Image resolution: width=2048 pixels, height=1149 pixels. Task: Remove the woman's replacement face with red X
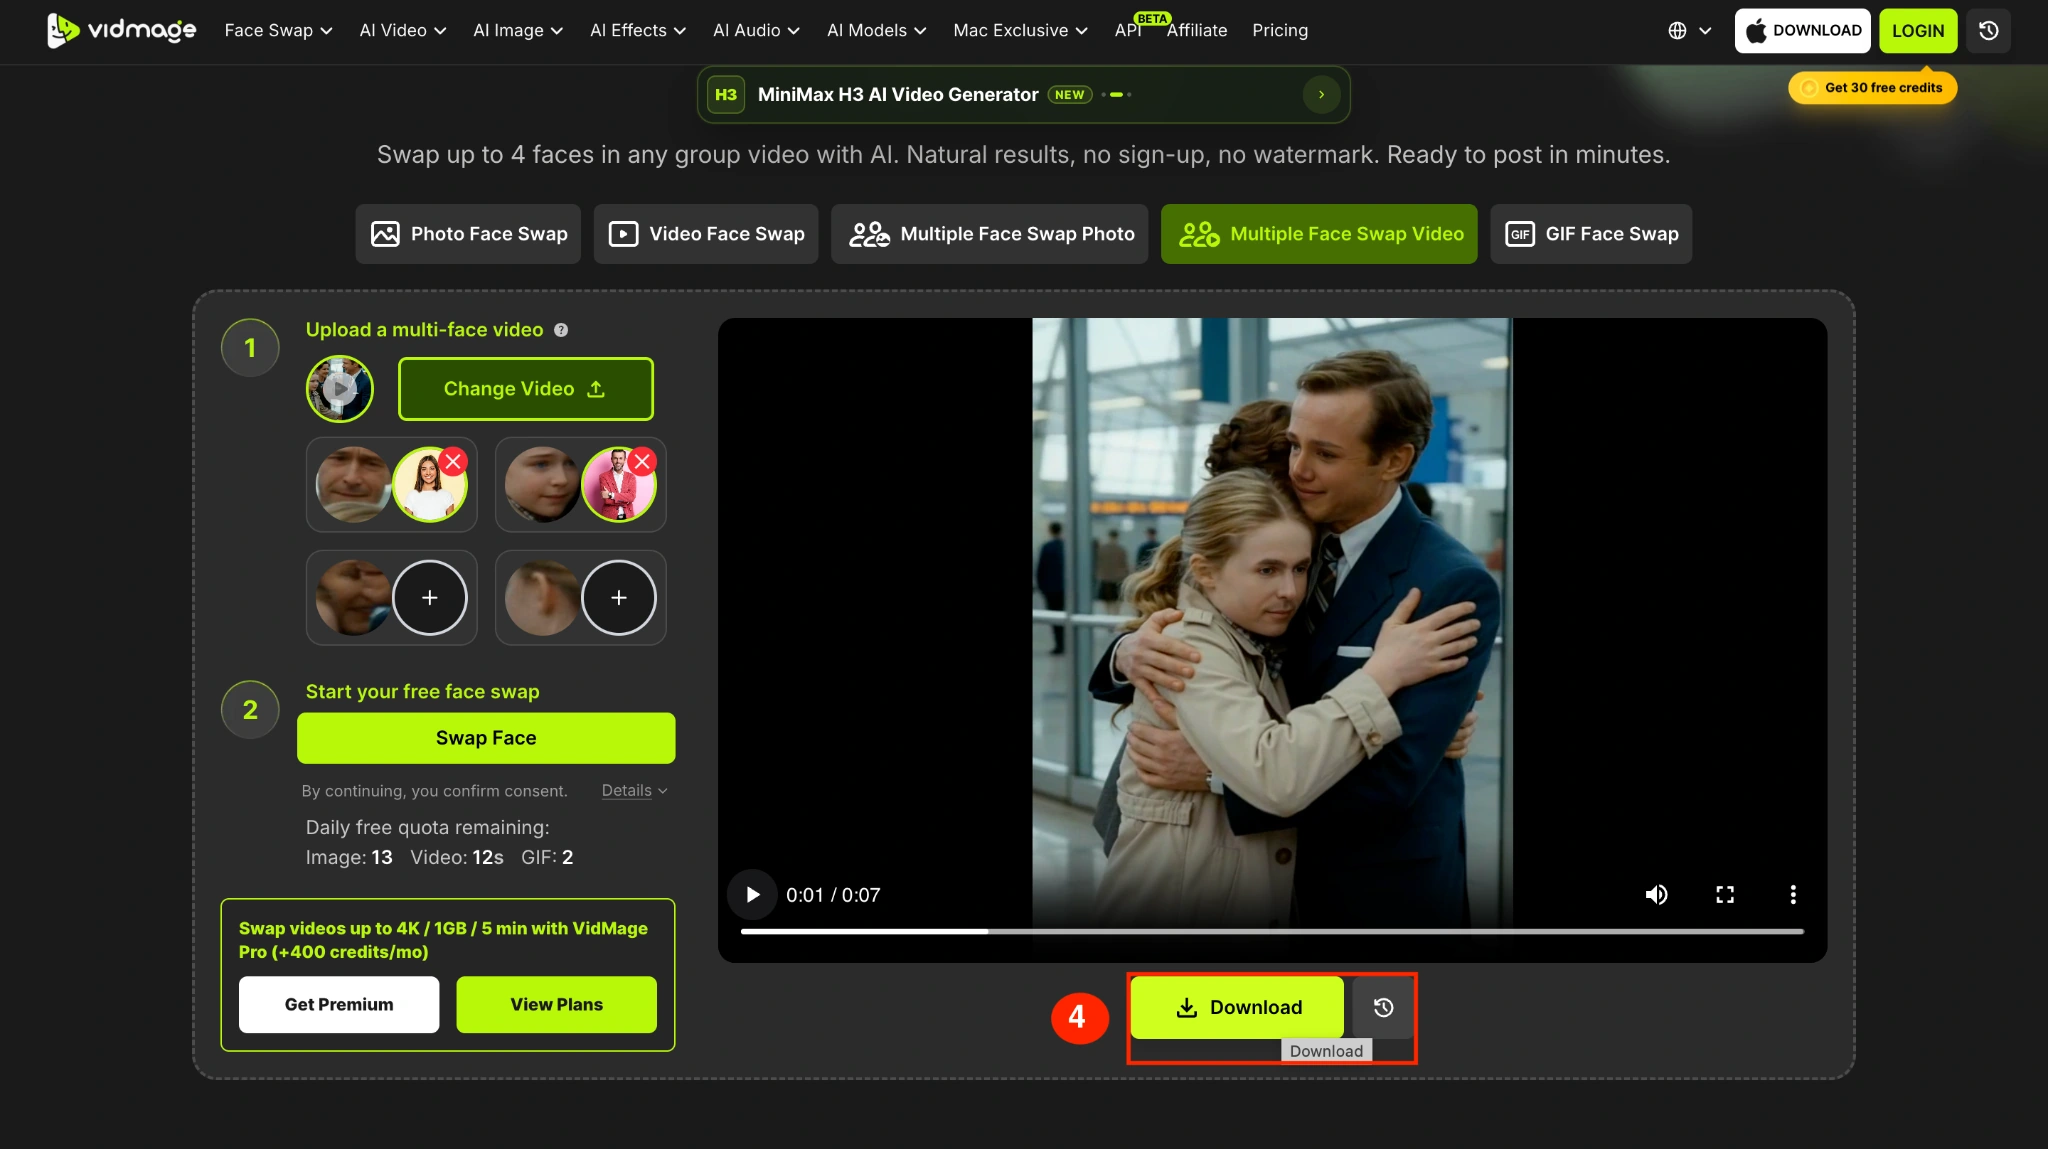click(x=453, y=461)
